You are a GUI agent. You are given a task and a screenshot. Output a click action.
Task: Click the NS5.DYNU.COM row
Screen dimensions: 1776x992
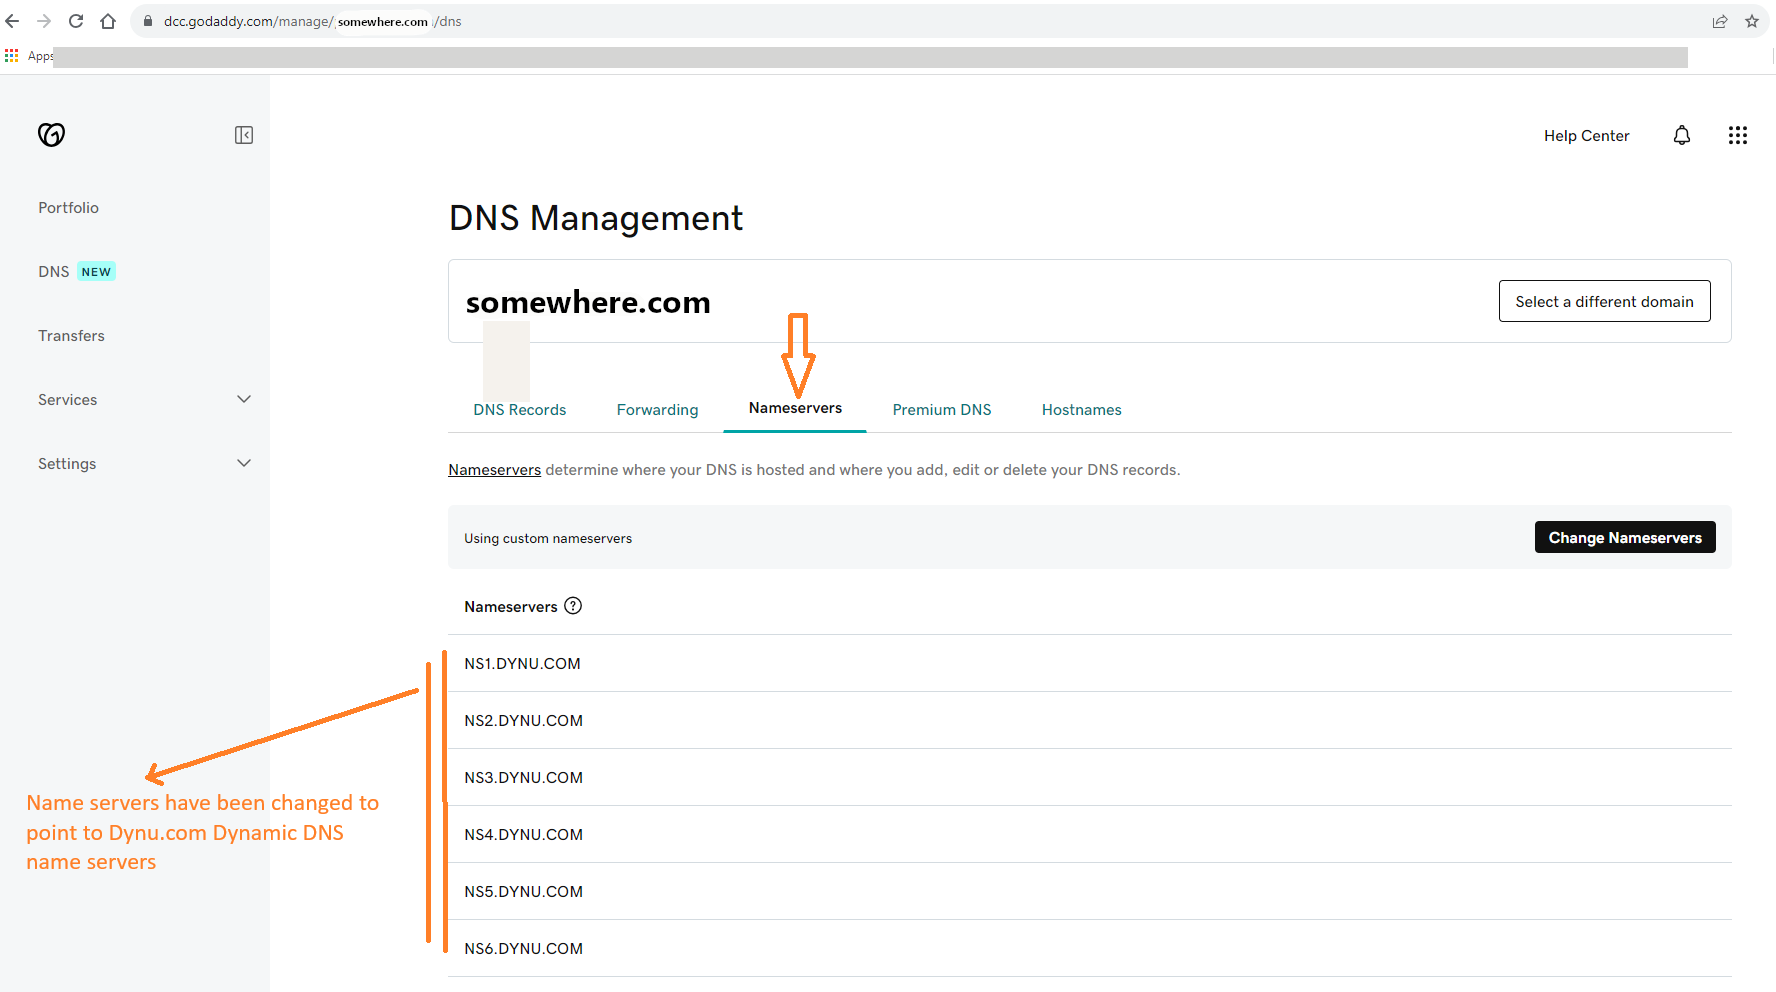coord(1090,891)
